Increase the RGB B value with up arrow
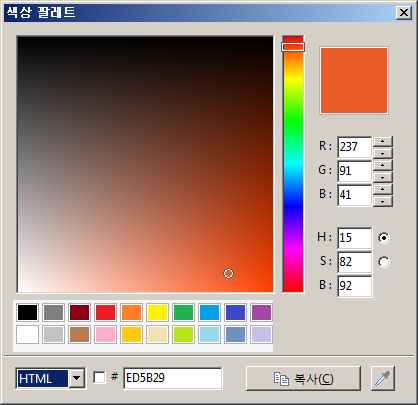418x405 pixels. pyautogui.click(x=383, y=189)
